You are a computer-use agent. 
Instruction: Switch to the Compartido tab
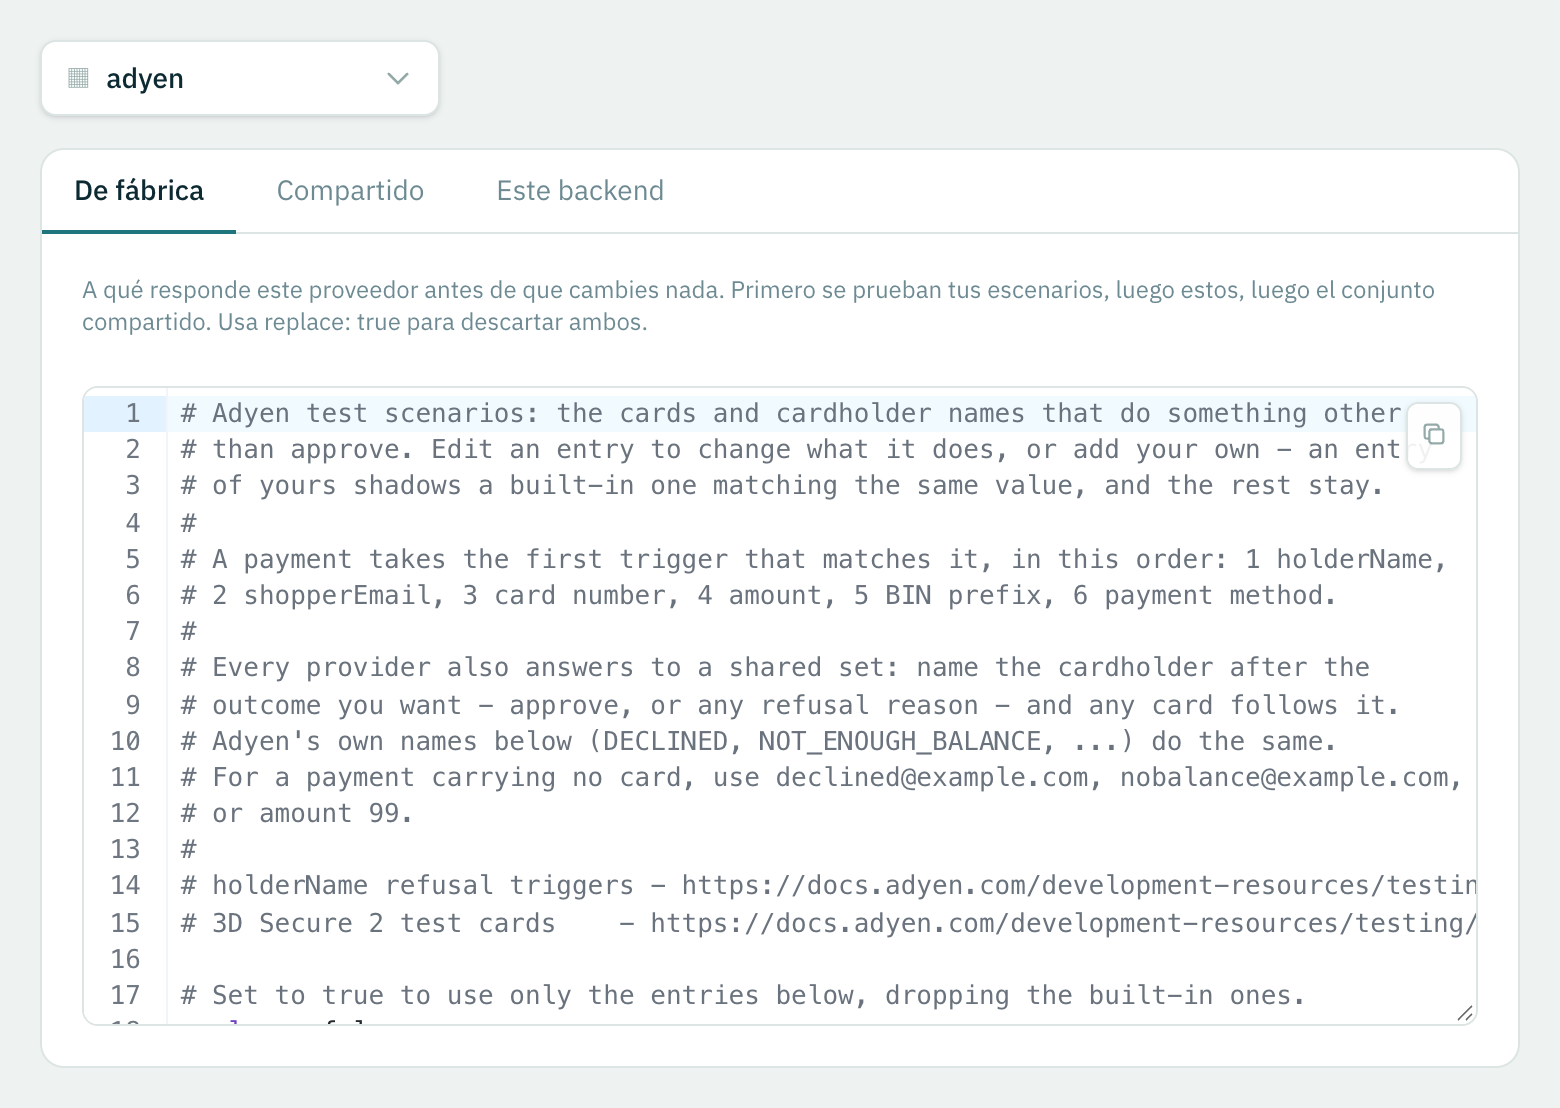pos(350,191)
